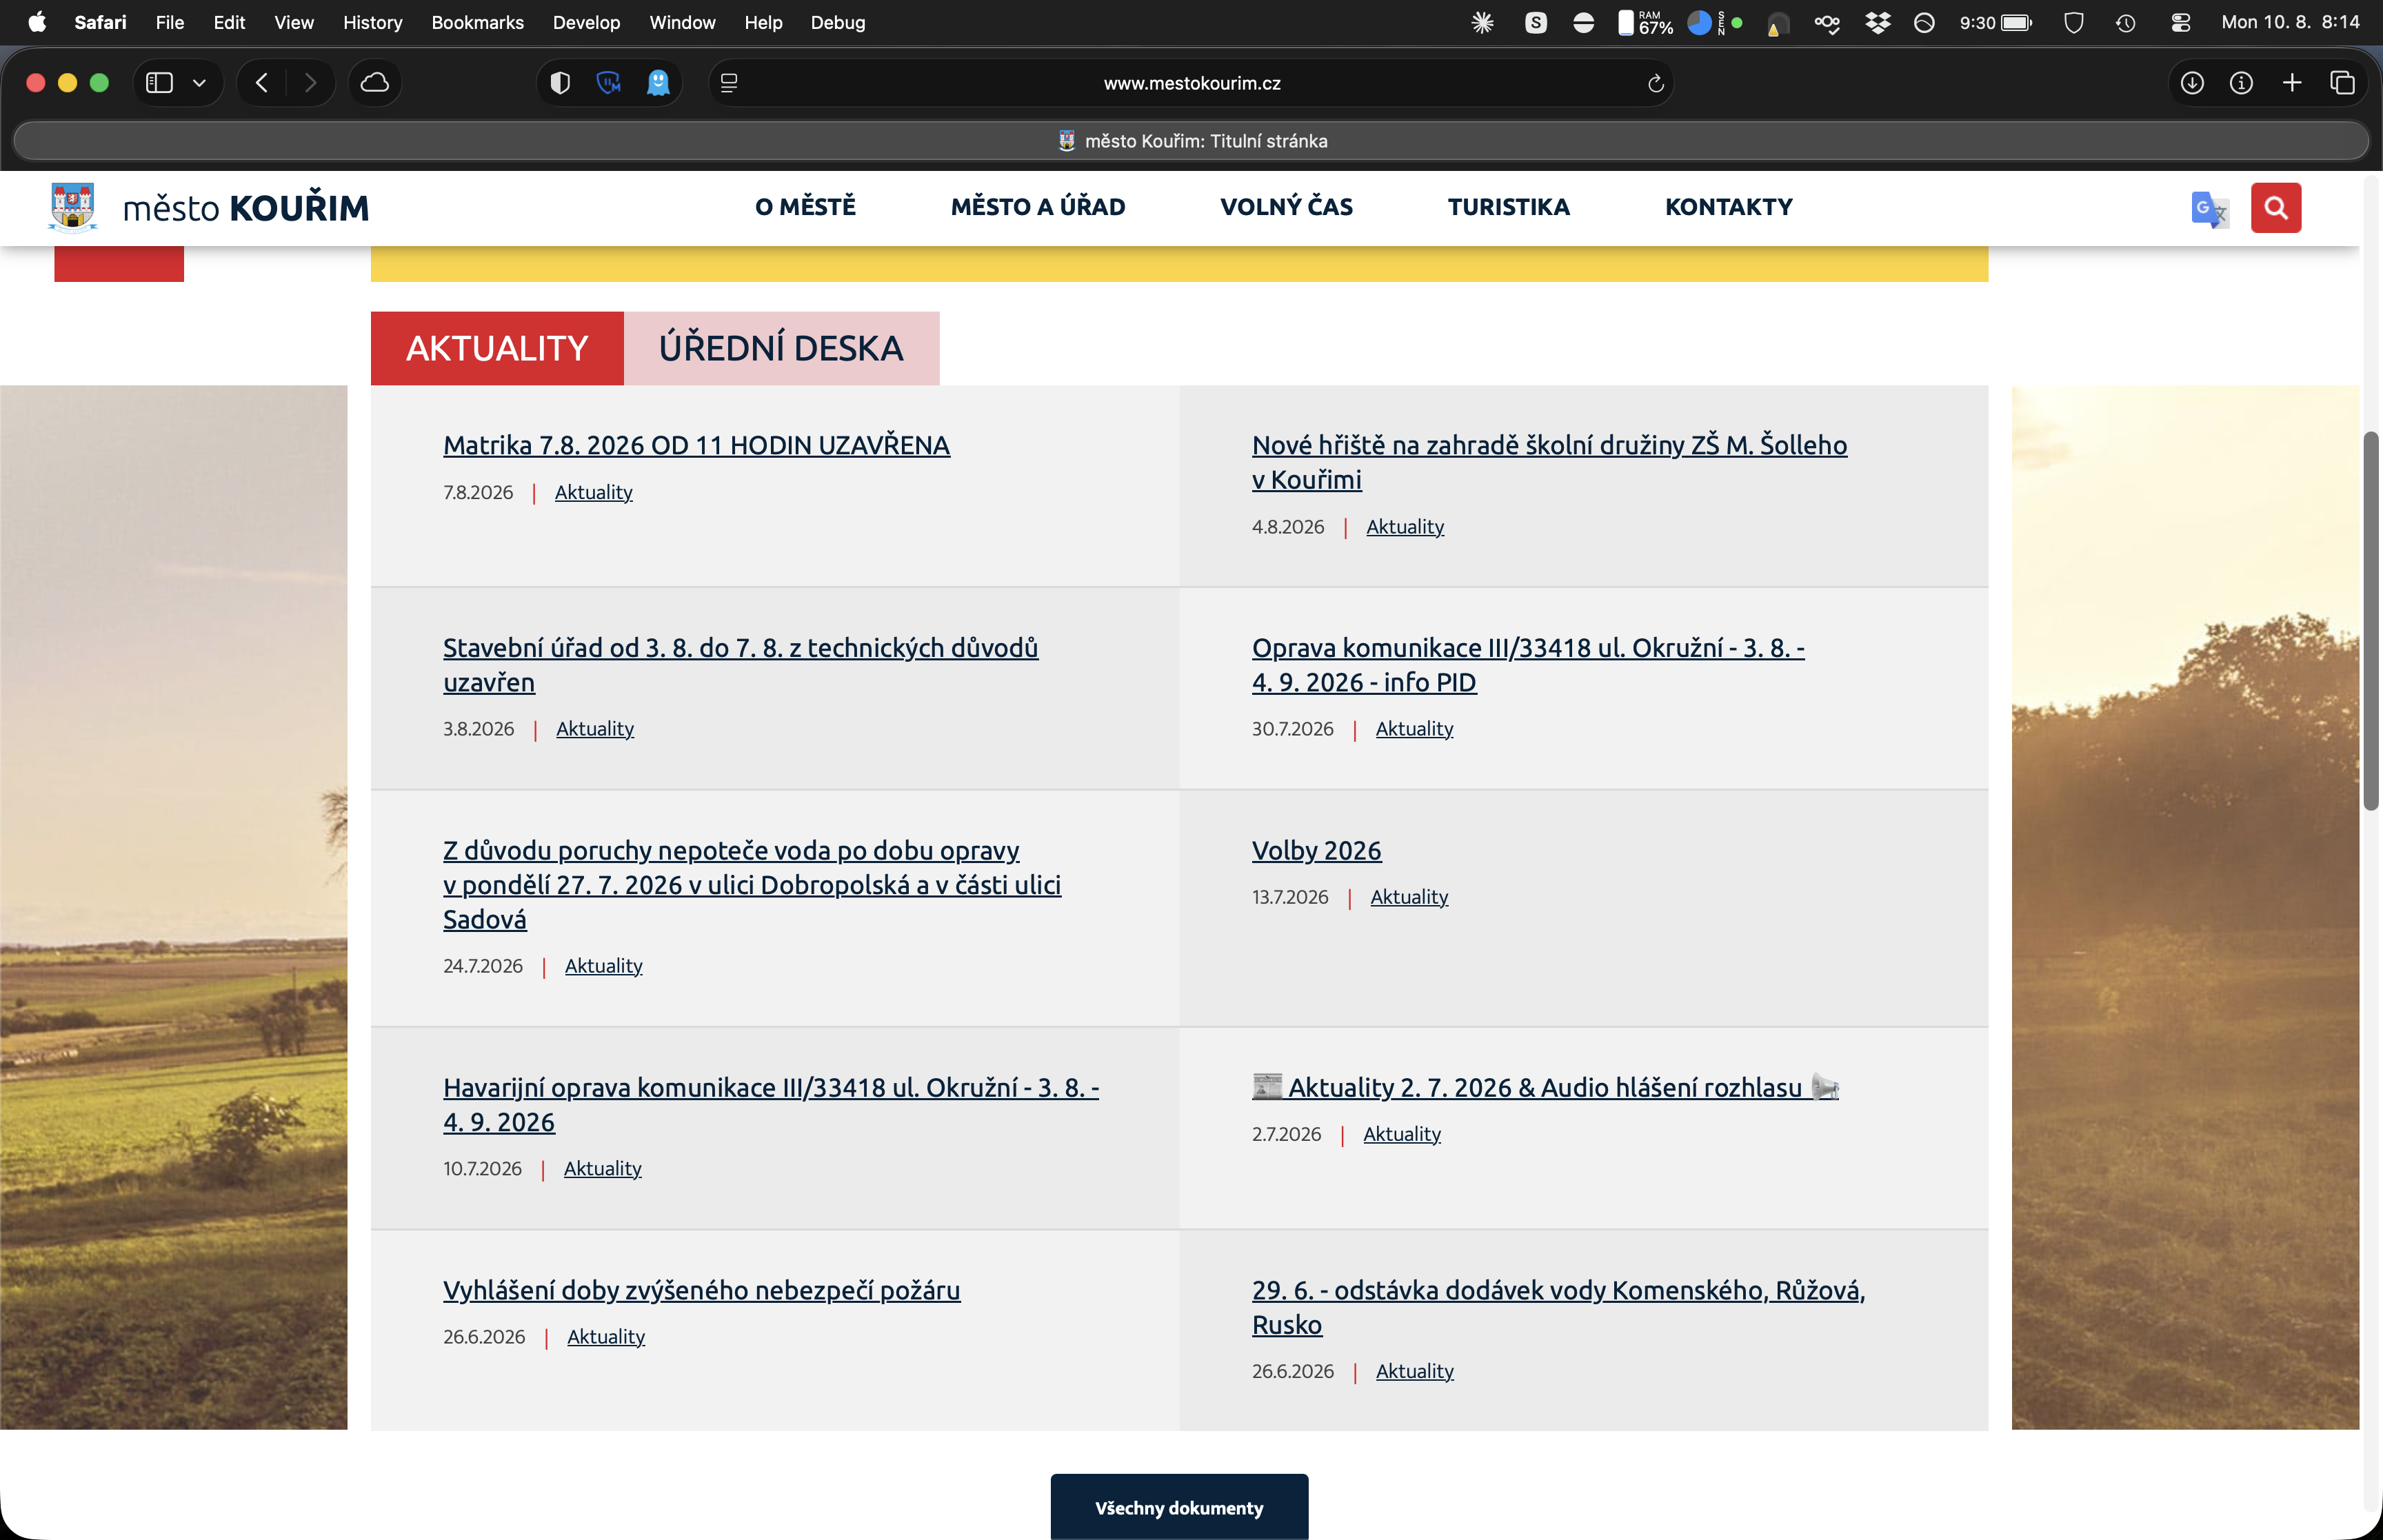
Task: Open macOS Control Center toggles icon
Action: pos(2180,22)
